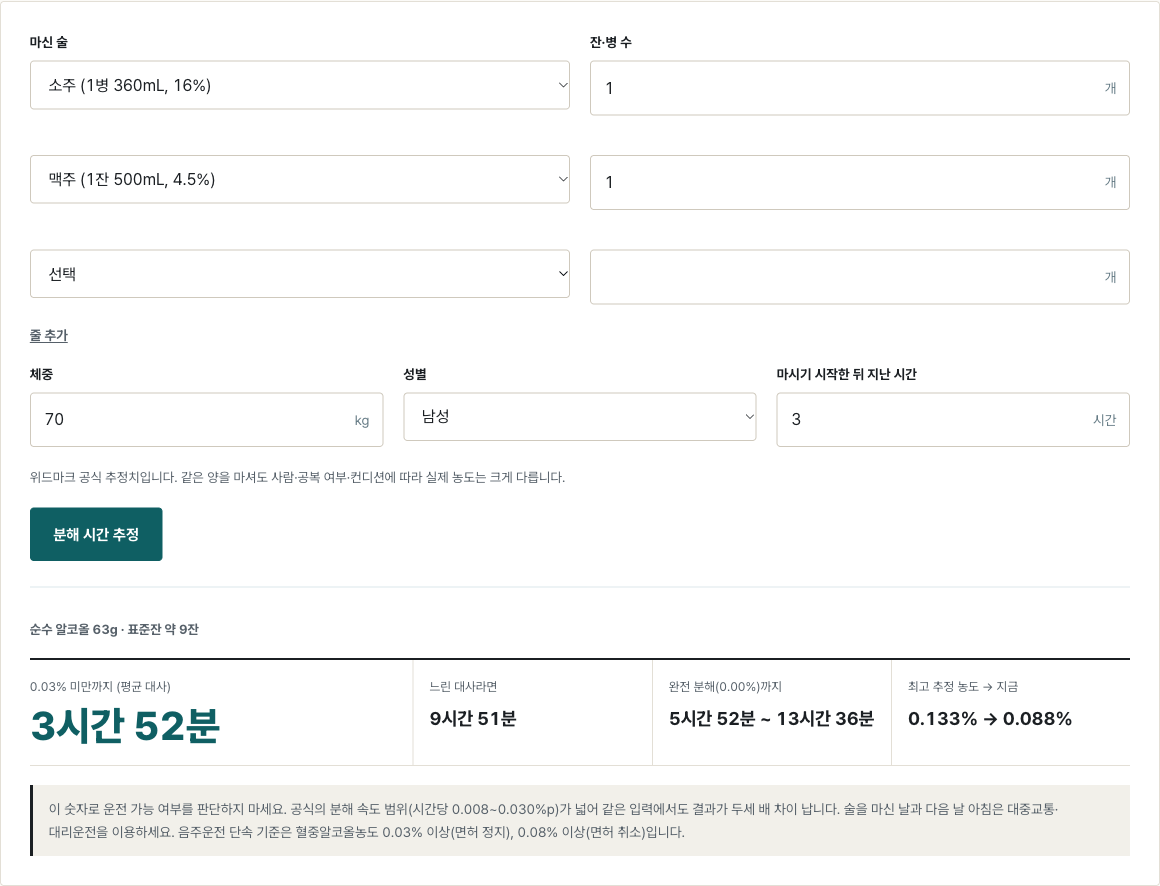Open the 성별 dropdown showing 남성

pos(580,416)
